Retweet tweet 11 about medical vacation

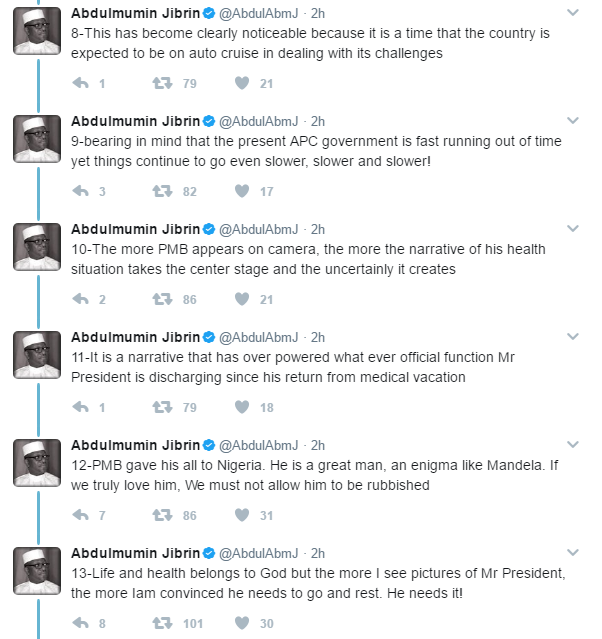pyautogui.click(x=162, y=408)
